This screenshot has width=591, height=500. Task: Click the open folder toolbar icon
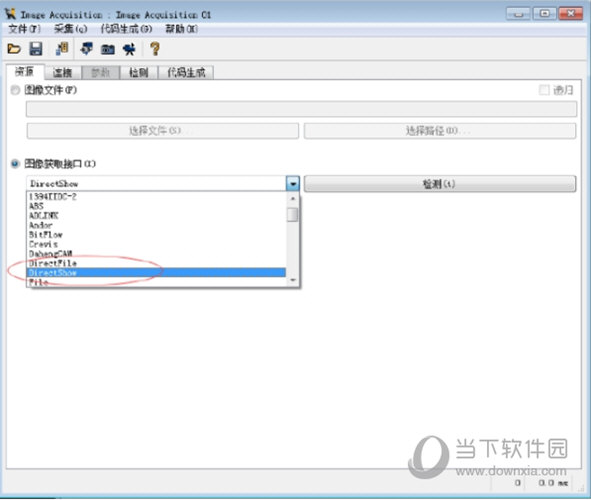point(14,49)
